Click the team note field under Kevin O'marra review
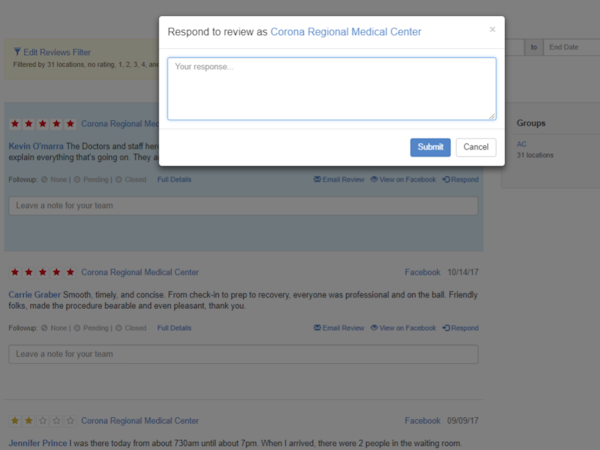The width and height of the screenshot is (600, 450). (x=243, y=206)
